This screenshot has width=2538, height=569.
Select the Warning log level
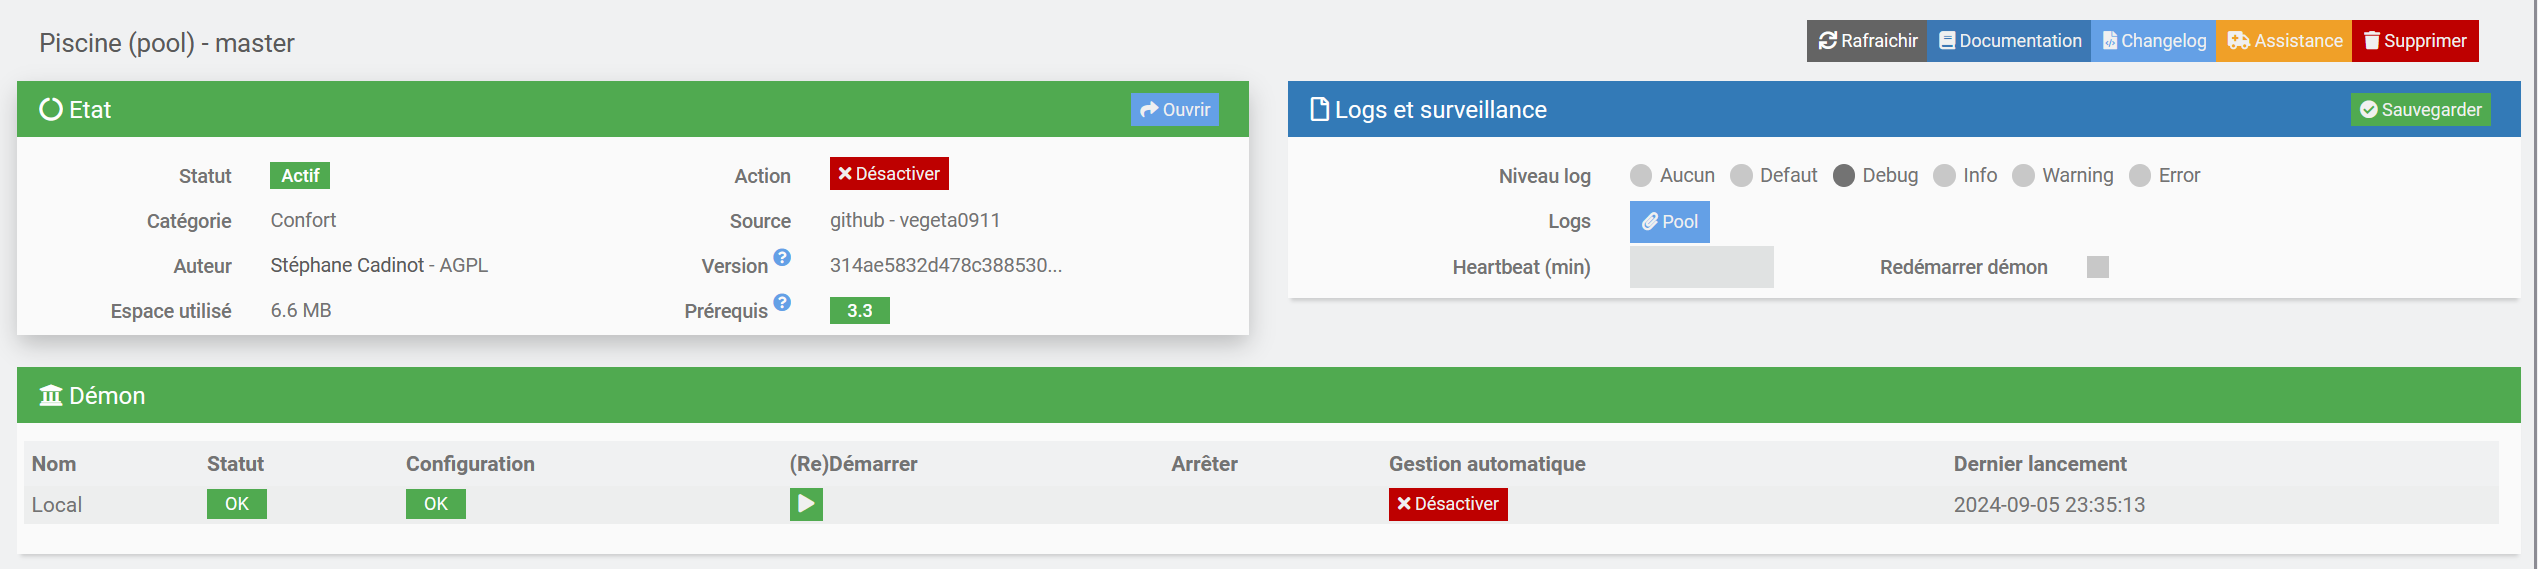[2023, 176]
